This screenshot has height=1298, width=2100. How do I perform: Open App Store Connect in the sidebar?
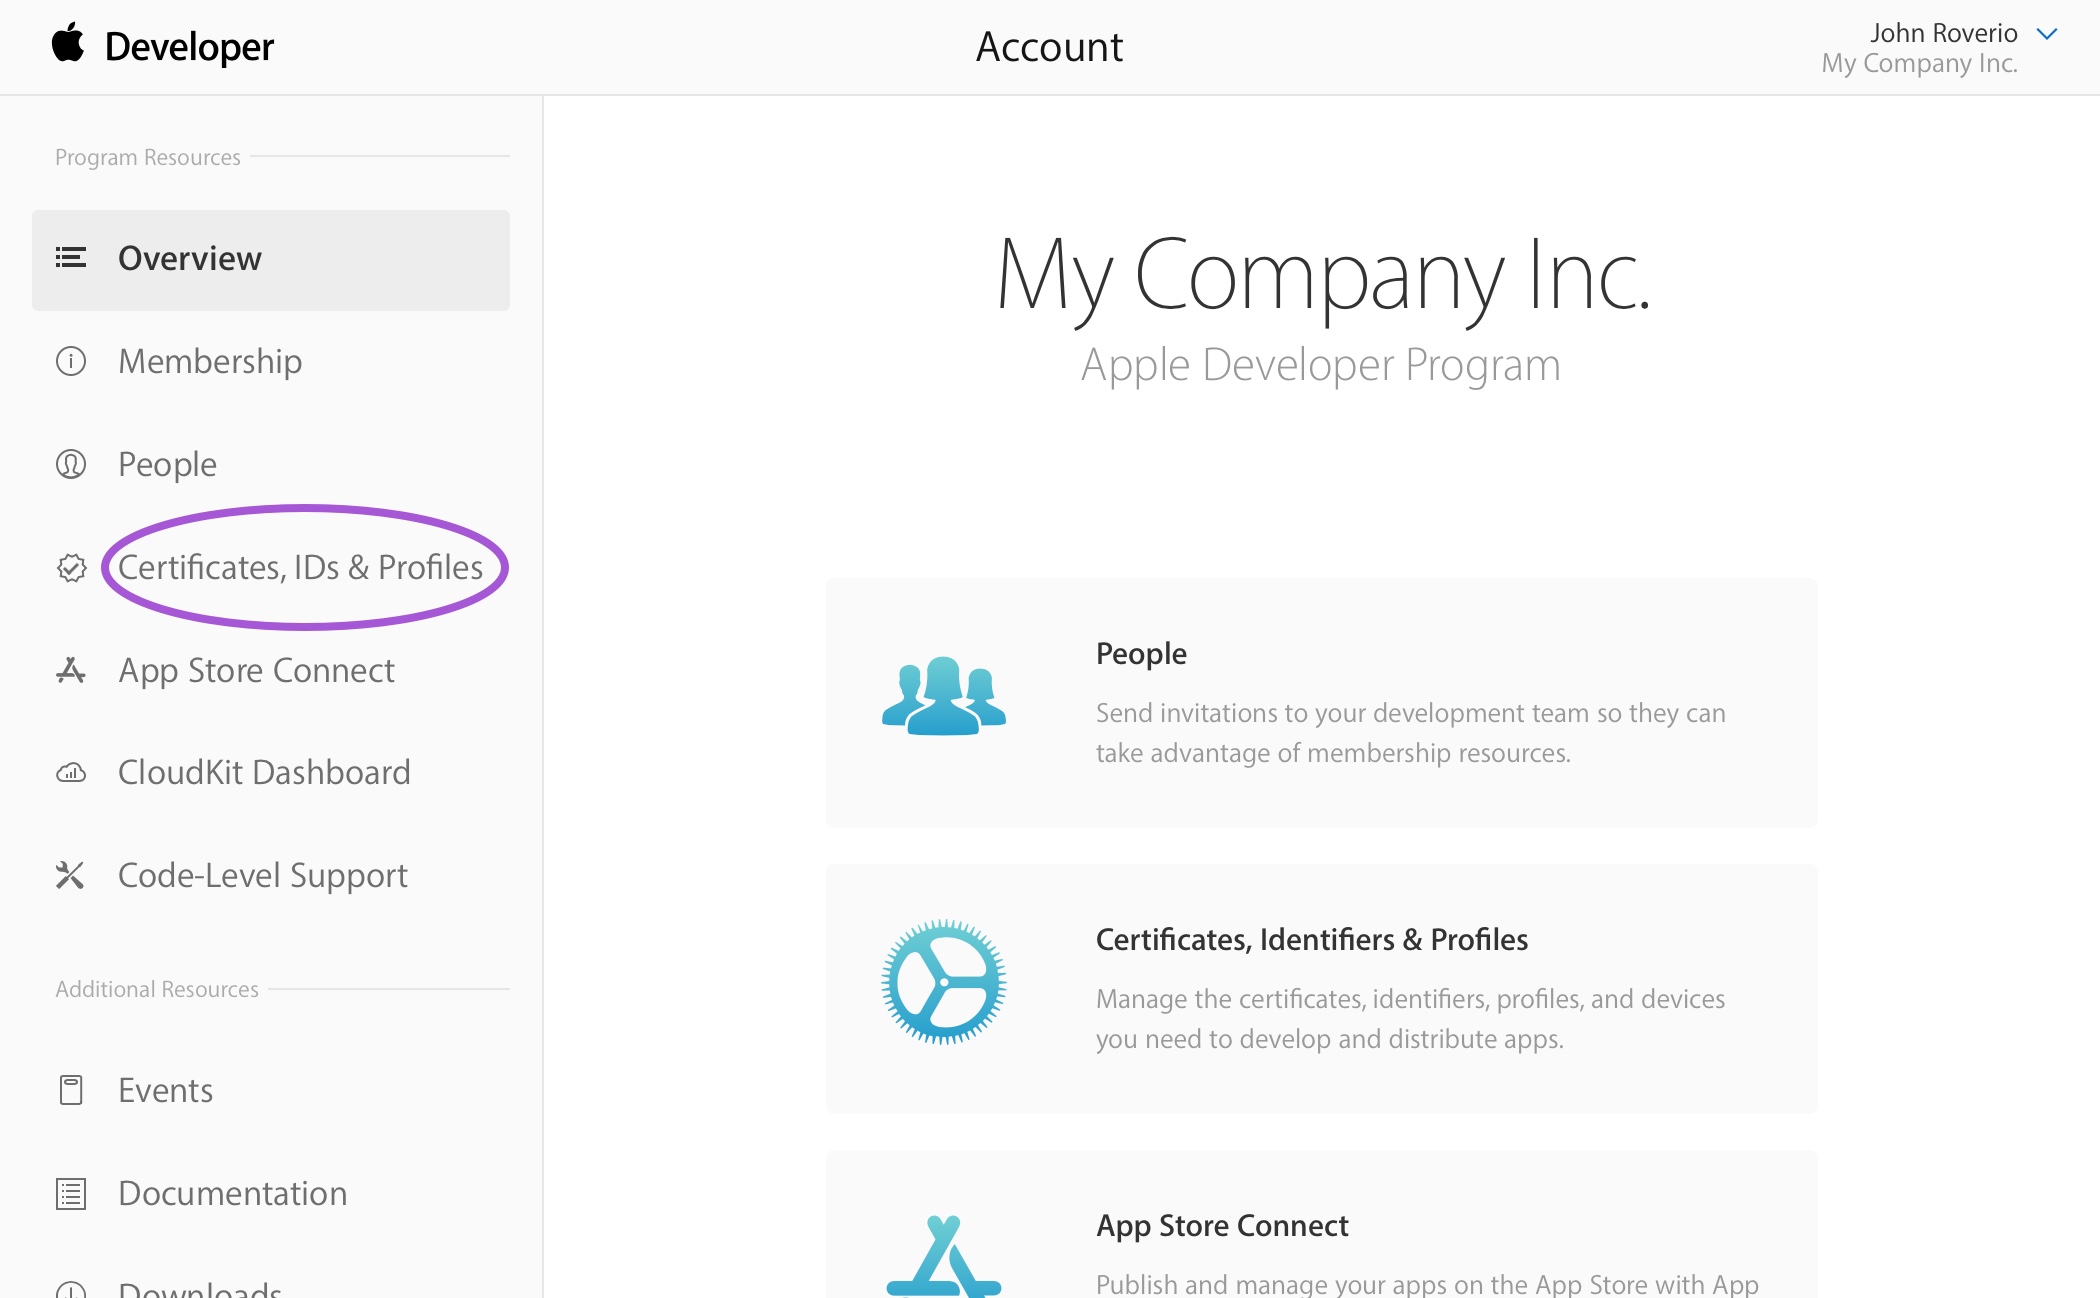point(256,670)
